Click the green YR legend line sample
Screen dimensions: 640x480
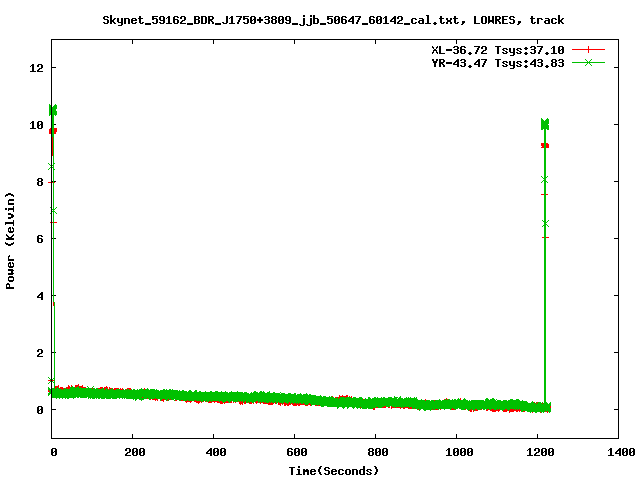click(x=588, y=62)
